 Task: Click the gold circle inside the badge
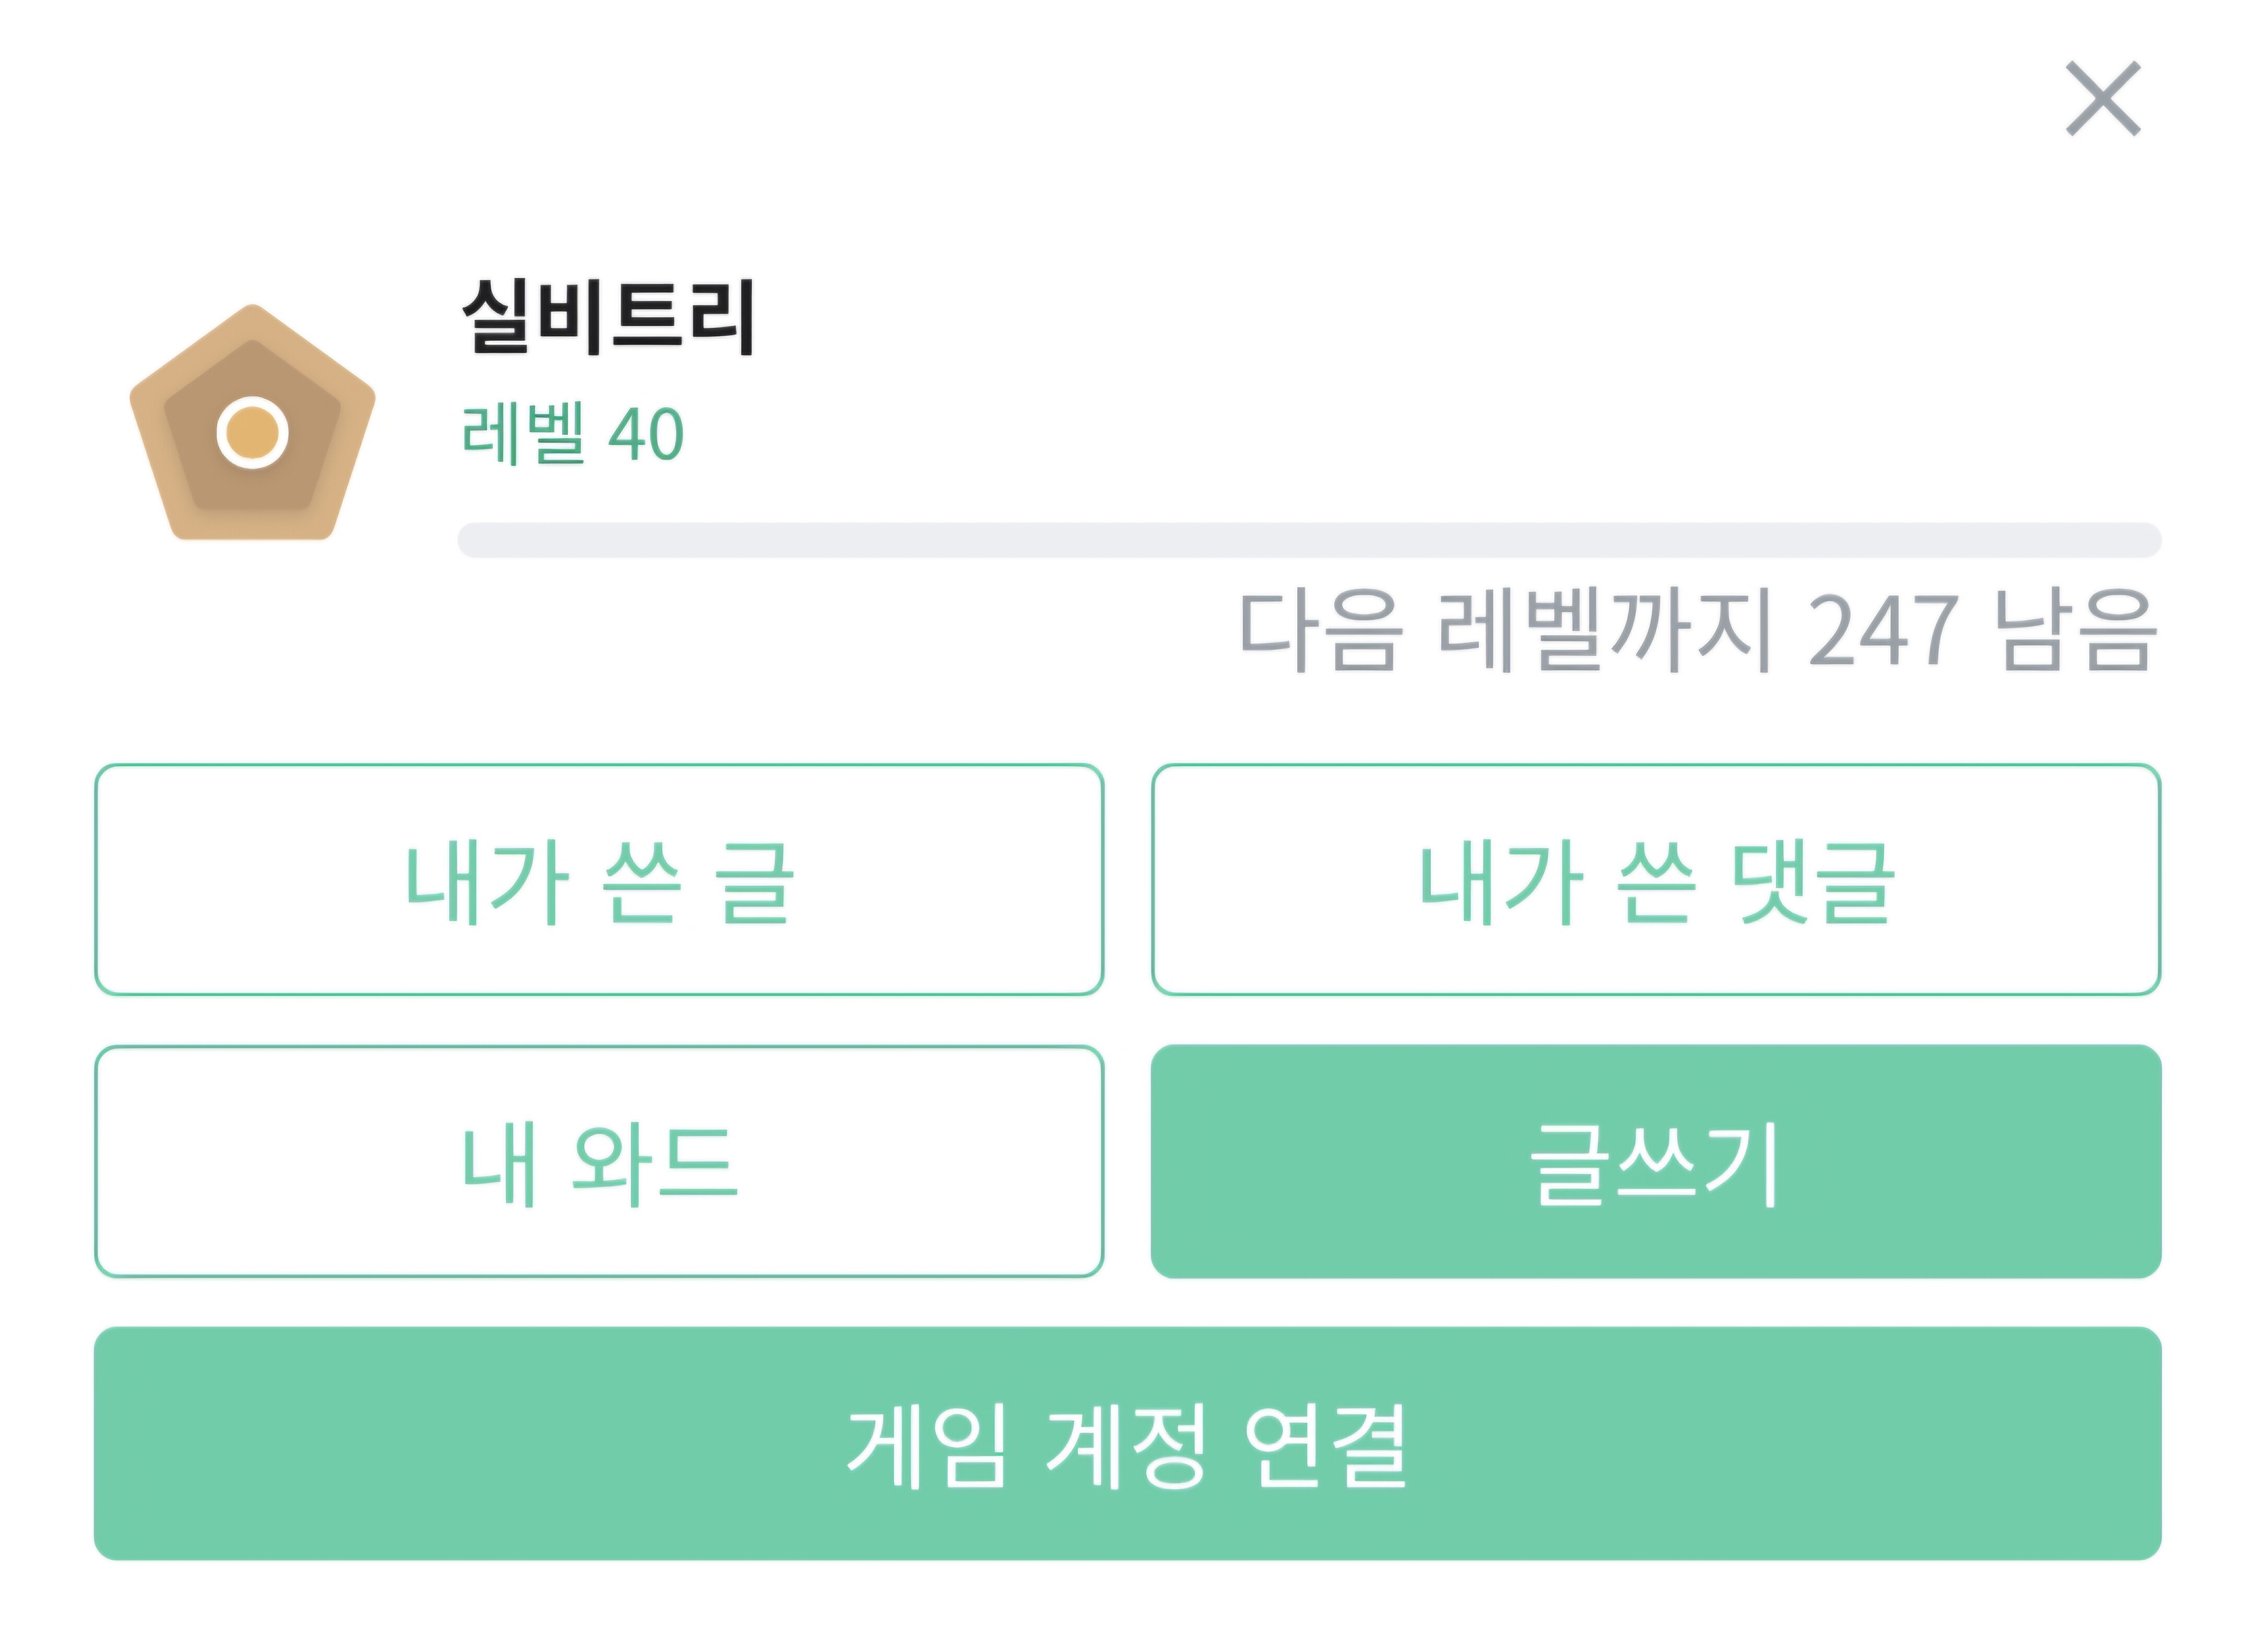(x=252, y=432)
